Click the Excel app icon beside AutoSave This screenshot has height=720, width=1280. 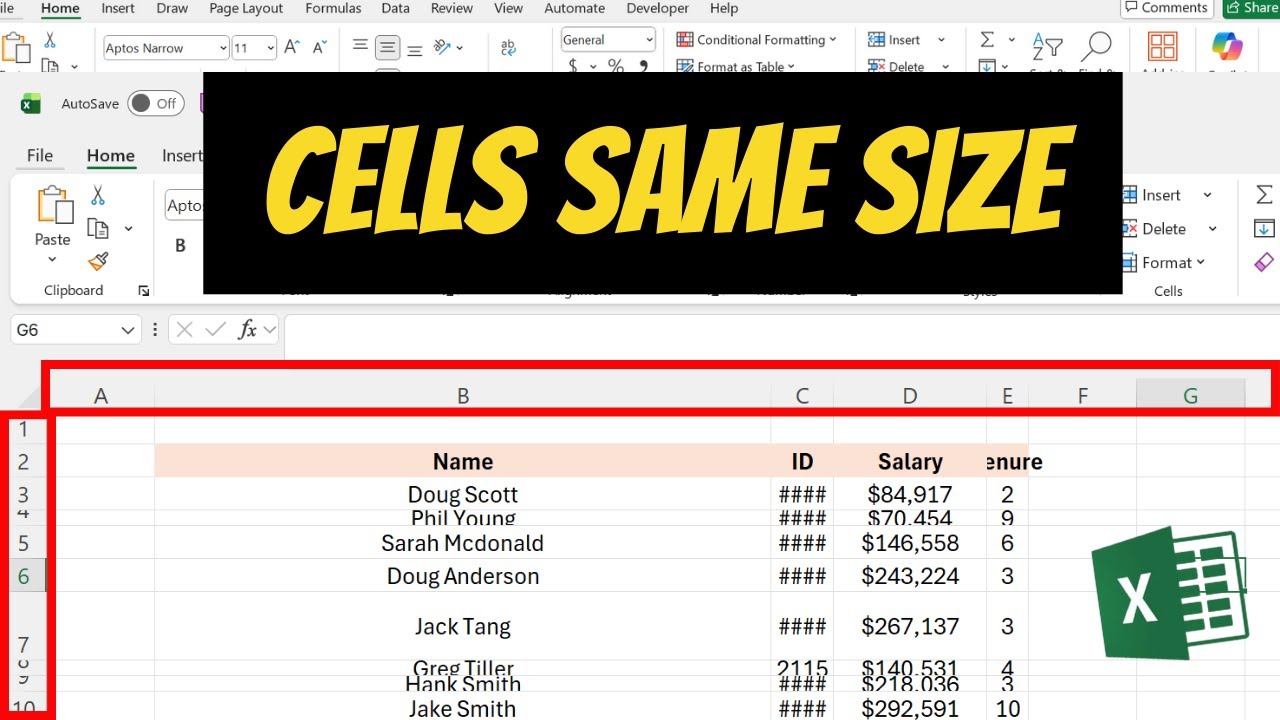click(x=31, y=103)
